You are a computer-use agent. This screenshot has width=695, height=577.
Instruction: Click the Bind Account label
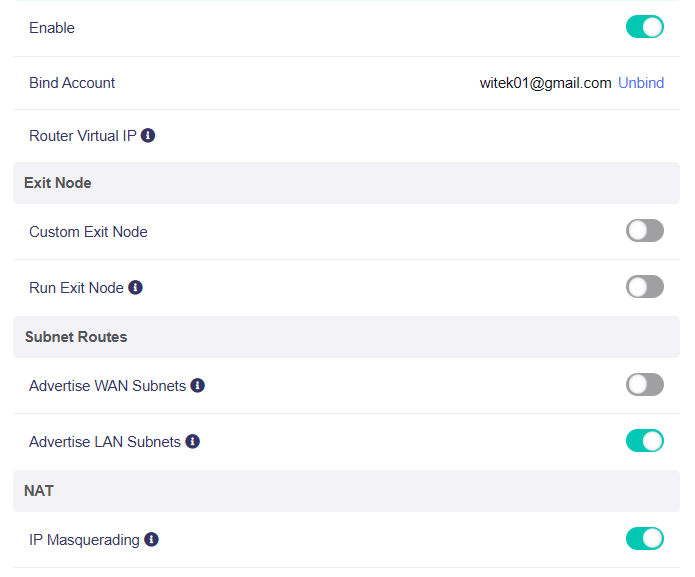(x=72, y=83)
